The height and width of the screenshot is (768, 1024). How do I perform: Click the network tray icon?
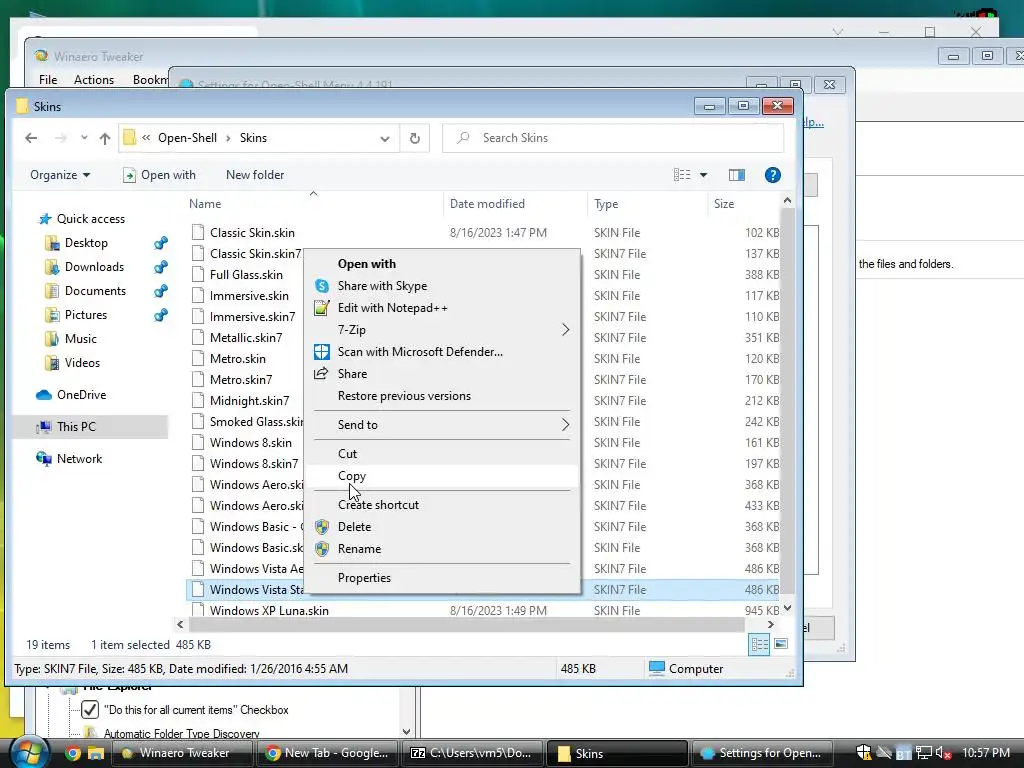(x=923, y=753)
